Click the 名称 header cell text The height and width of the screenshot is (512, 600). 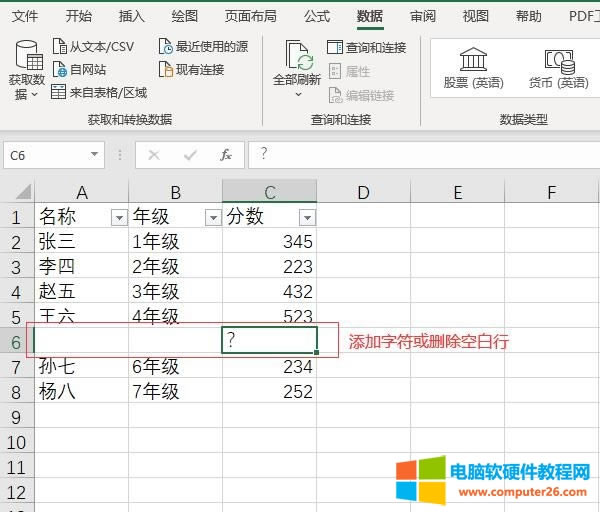click(x=57, y=216)
